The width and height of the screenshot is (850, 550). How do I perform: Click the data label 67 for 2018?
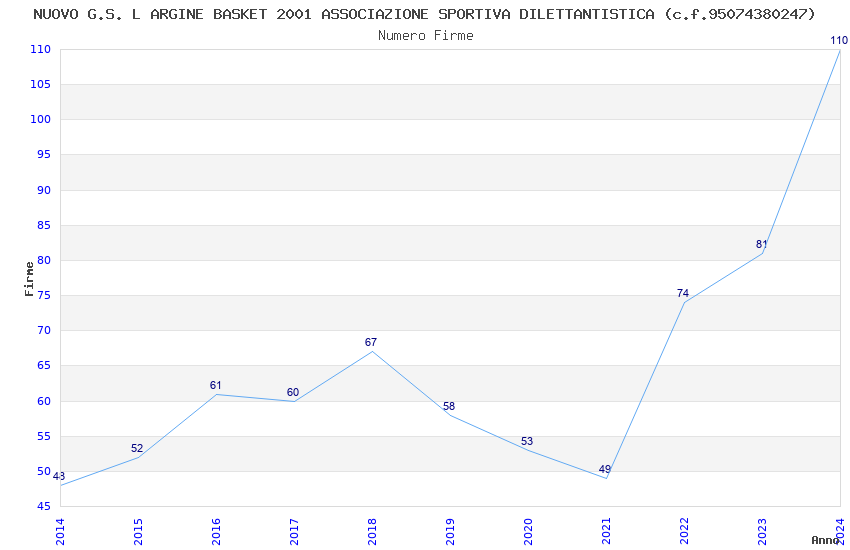click(371, 342)
